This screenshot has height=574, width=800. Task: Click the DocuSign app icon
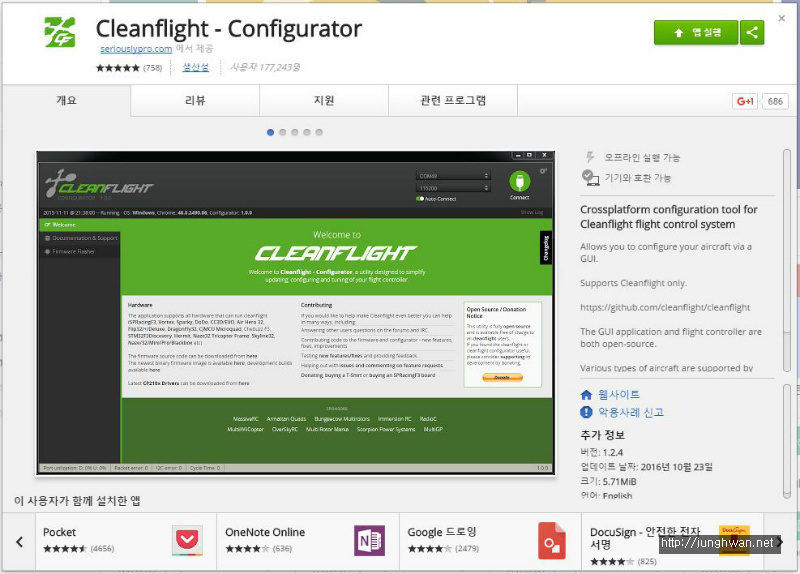[734, 540]
